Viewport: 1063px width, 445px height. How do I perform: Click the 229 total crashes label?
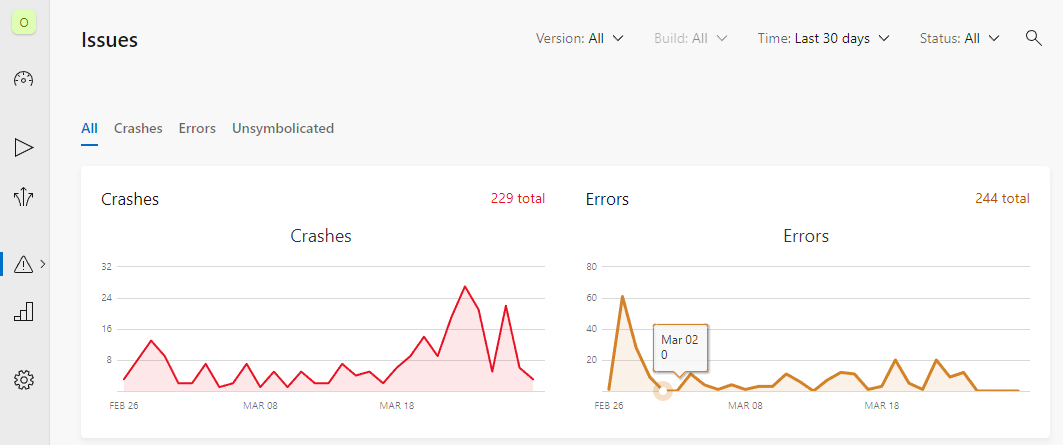pyautogui.click(x=517, y=198)
